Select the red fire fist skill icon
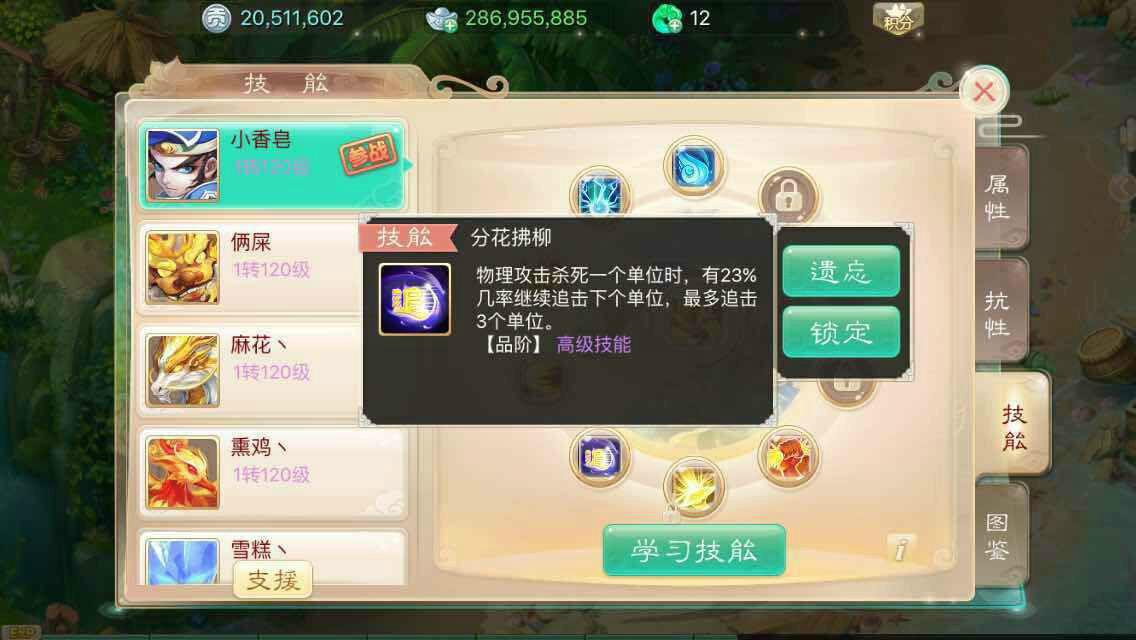1136x640 pixels. point(788,457)
